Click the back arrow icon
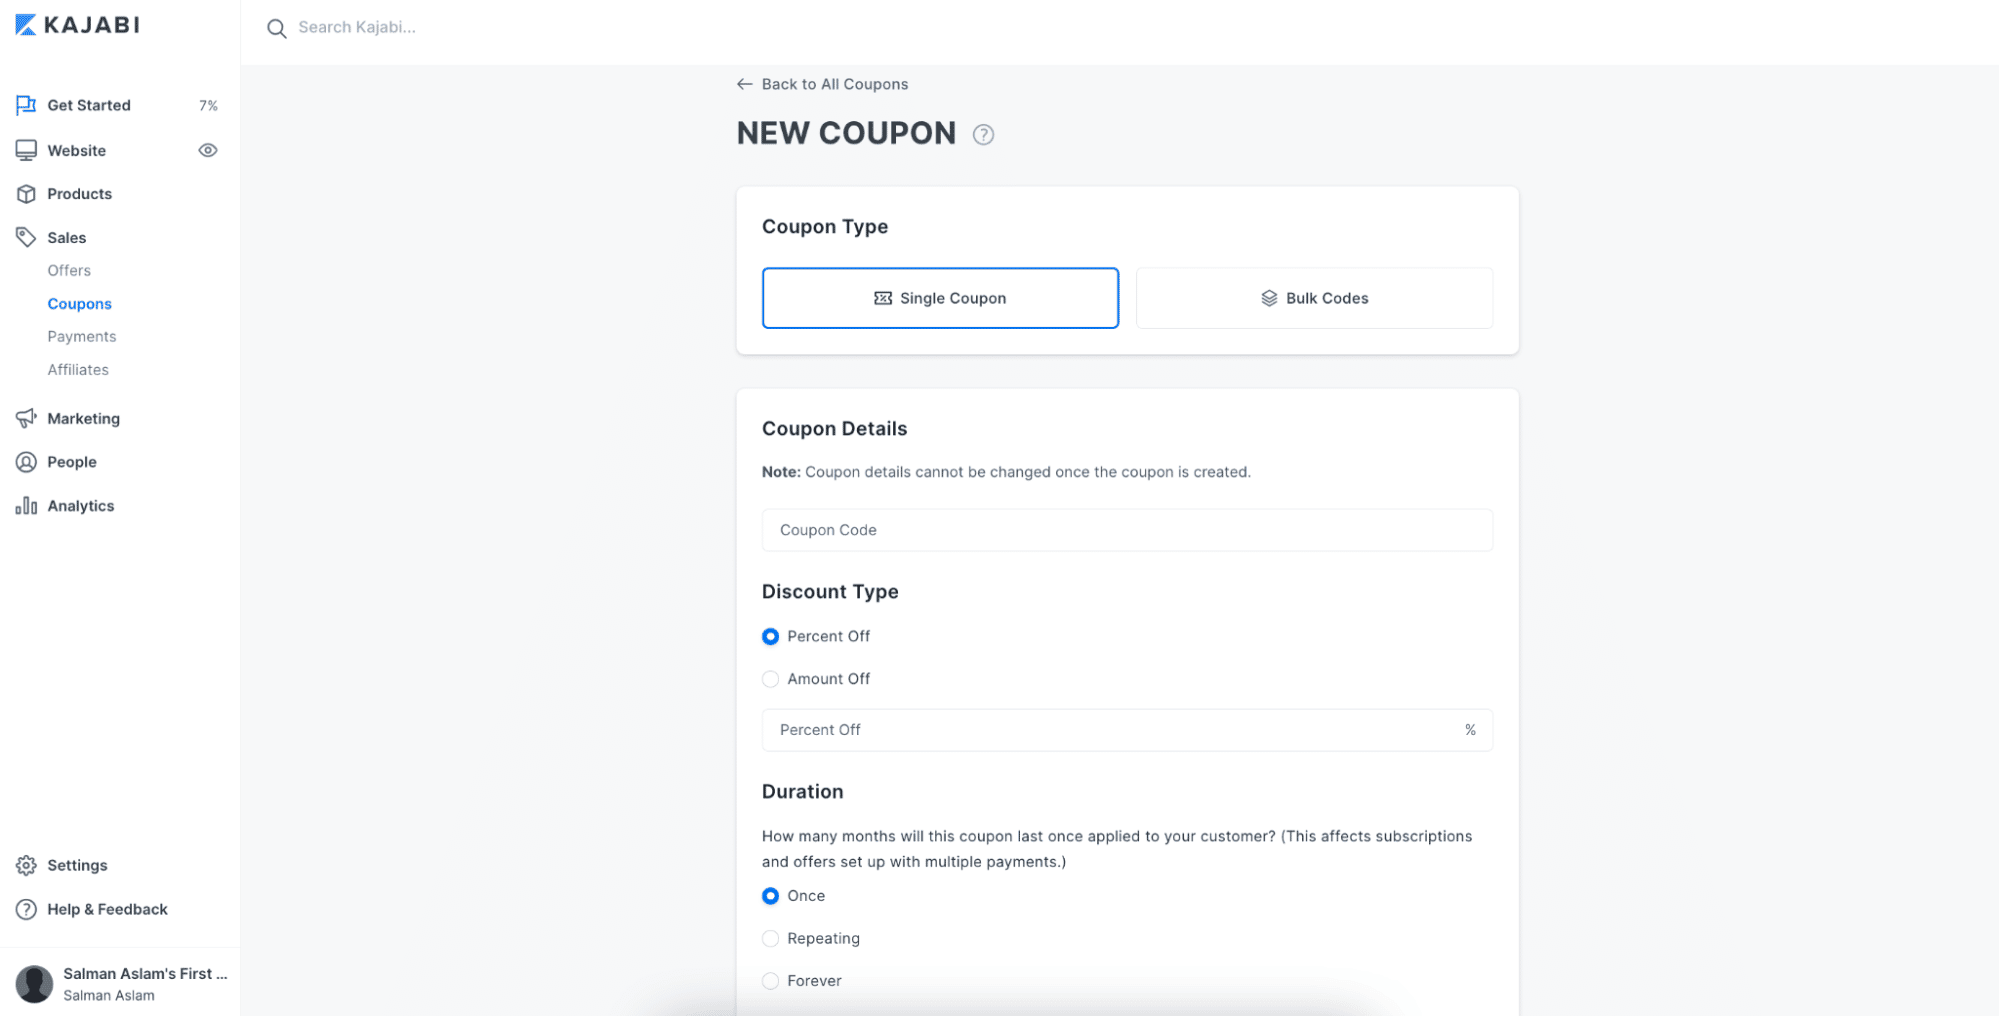This screenshot has height=1017, width=1999. pyautogui.click(x=744, y=84)
